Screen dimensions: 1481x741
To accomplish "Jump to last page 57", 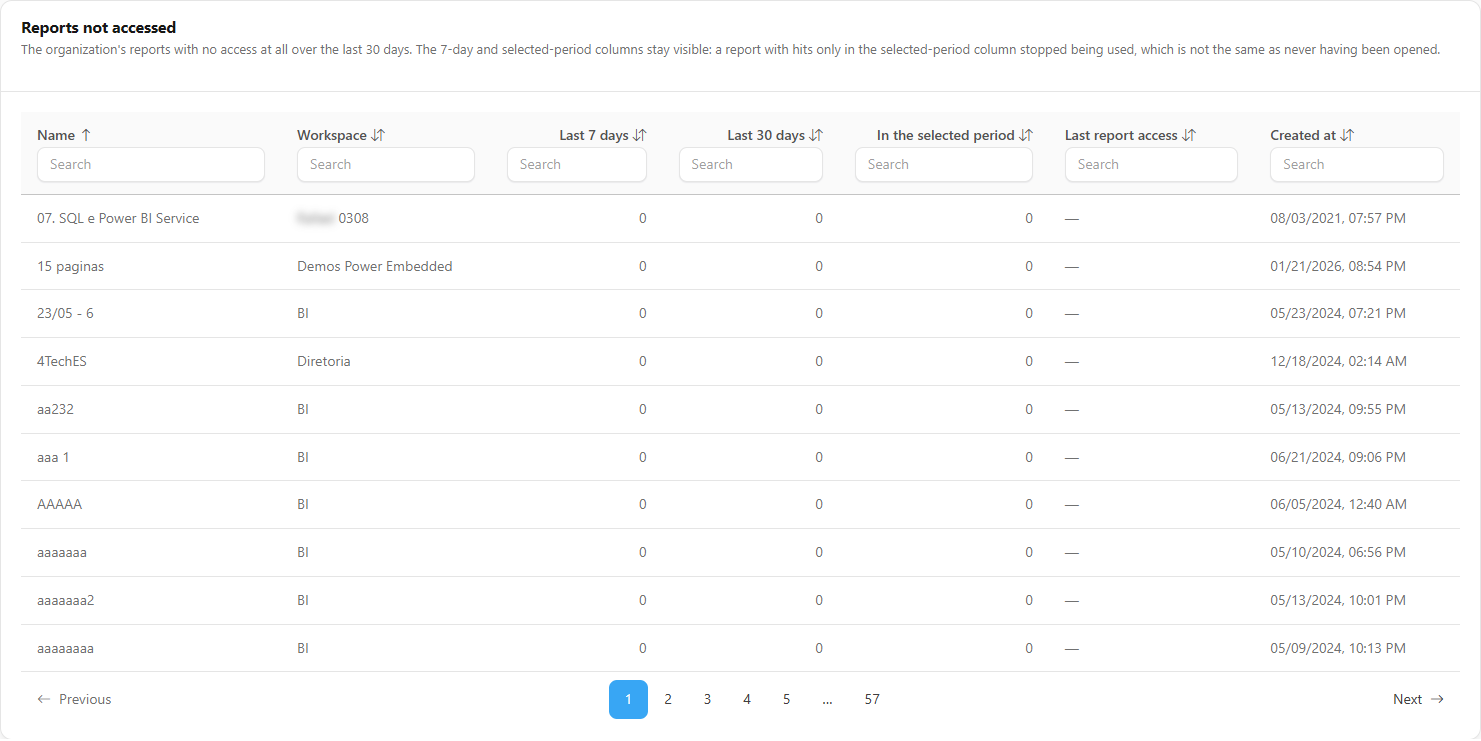I will (x=872, y=700).
